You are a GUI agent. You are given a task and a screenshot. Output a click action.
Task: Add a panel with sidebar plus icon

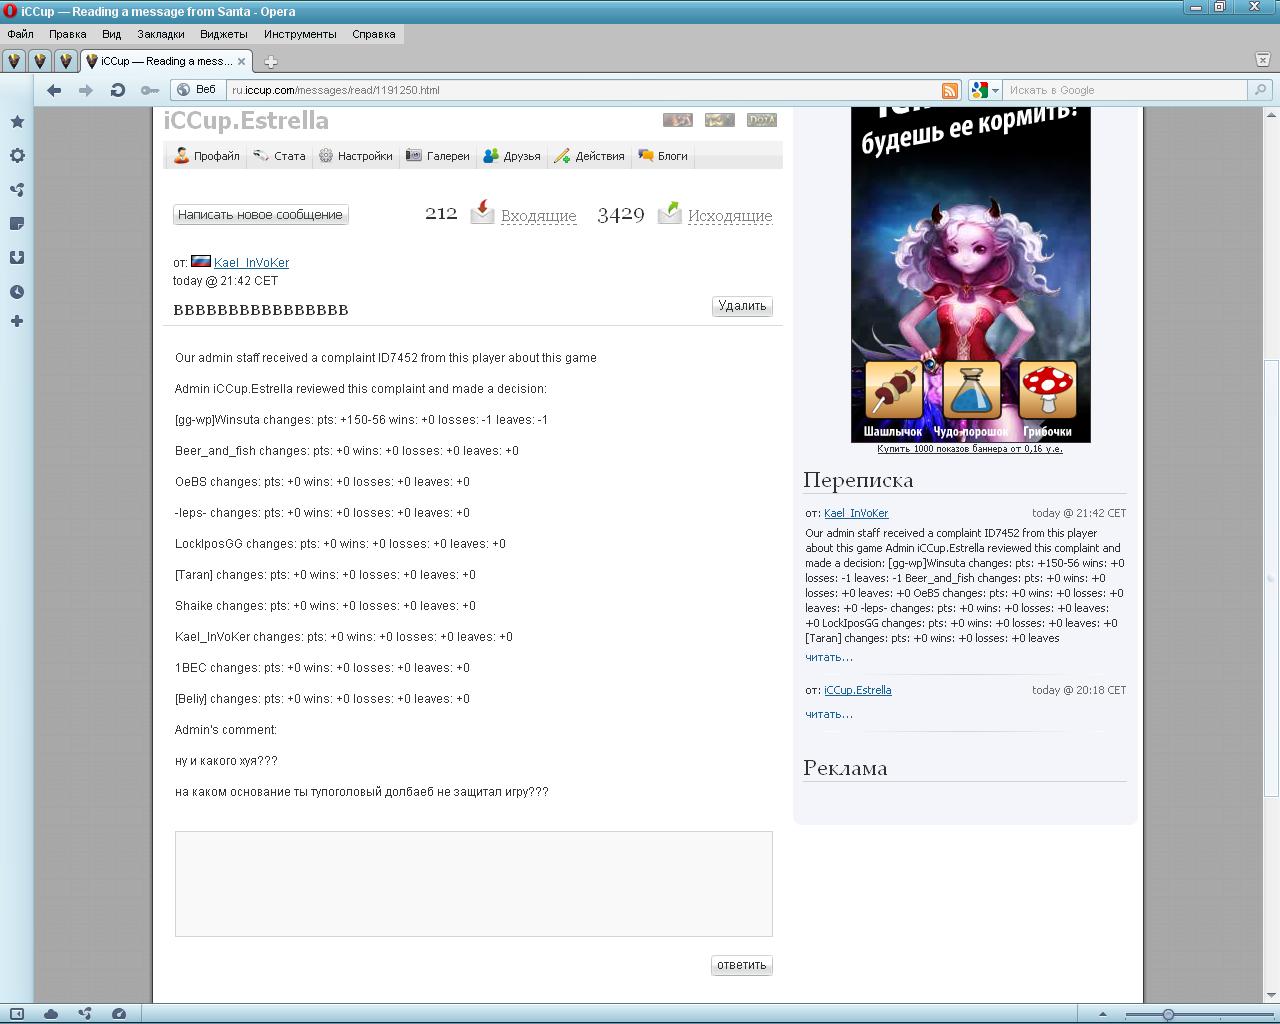pos(17,321)
